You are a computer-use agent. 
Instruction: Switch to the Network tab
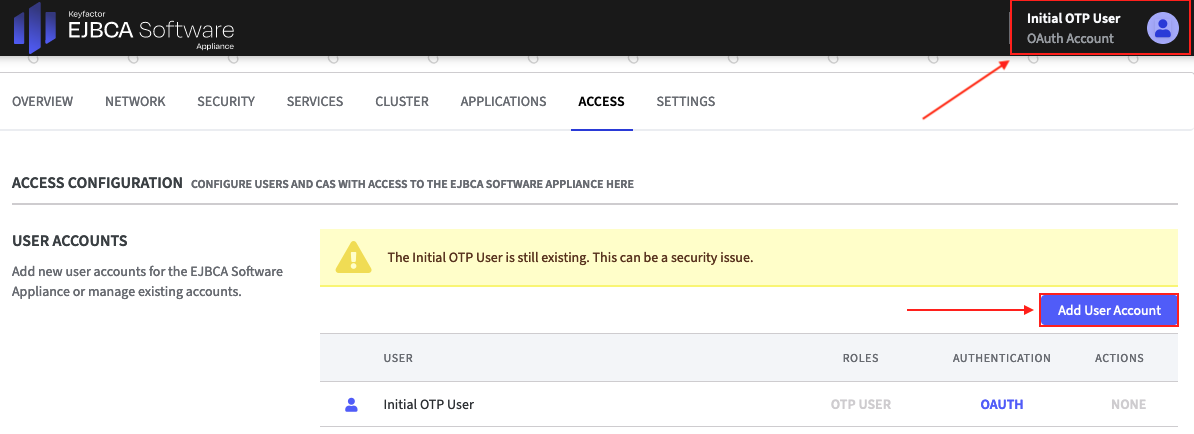[x=135, y=101]
